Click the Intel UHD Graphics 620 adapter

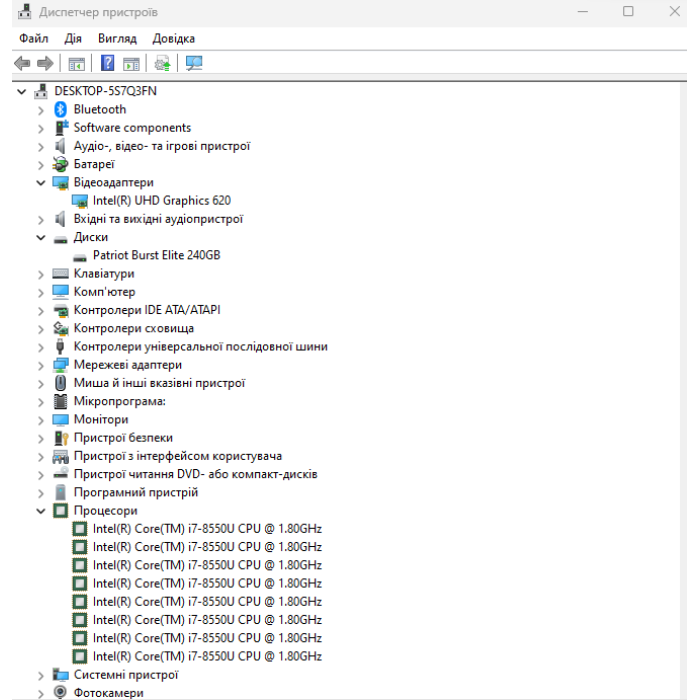161,200
